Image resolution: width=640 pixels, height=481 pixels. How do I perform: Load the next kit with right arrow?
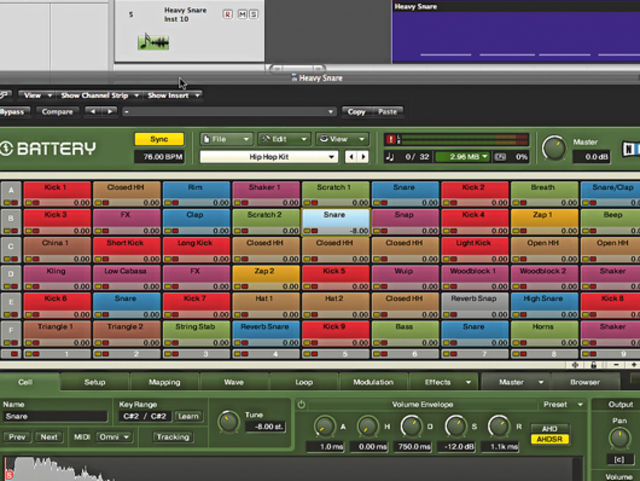363,157
